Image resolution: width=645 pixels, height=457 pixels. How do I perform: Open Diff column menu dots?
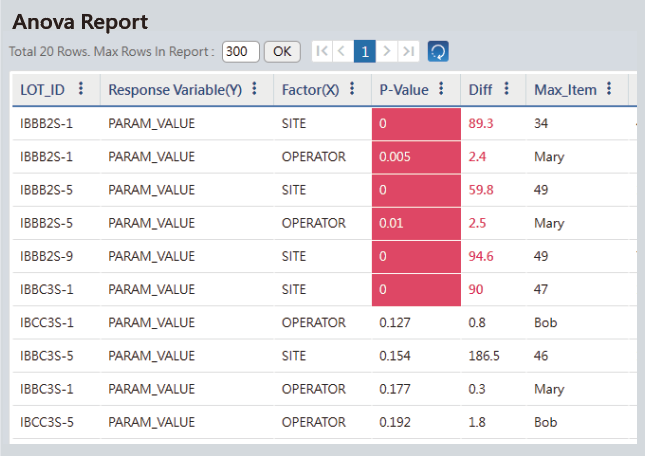pos(507,89)
